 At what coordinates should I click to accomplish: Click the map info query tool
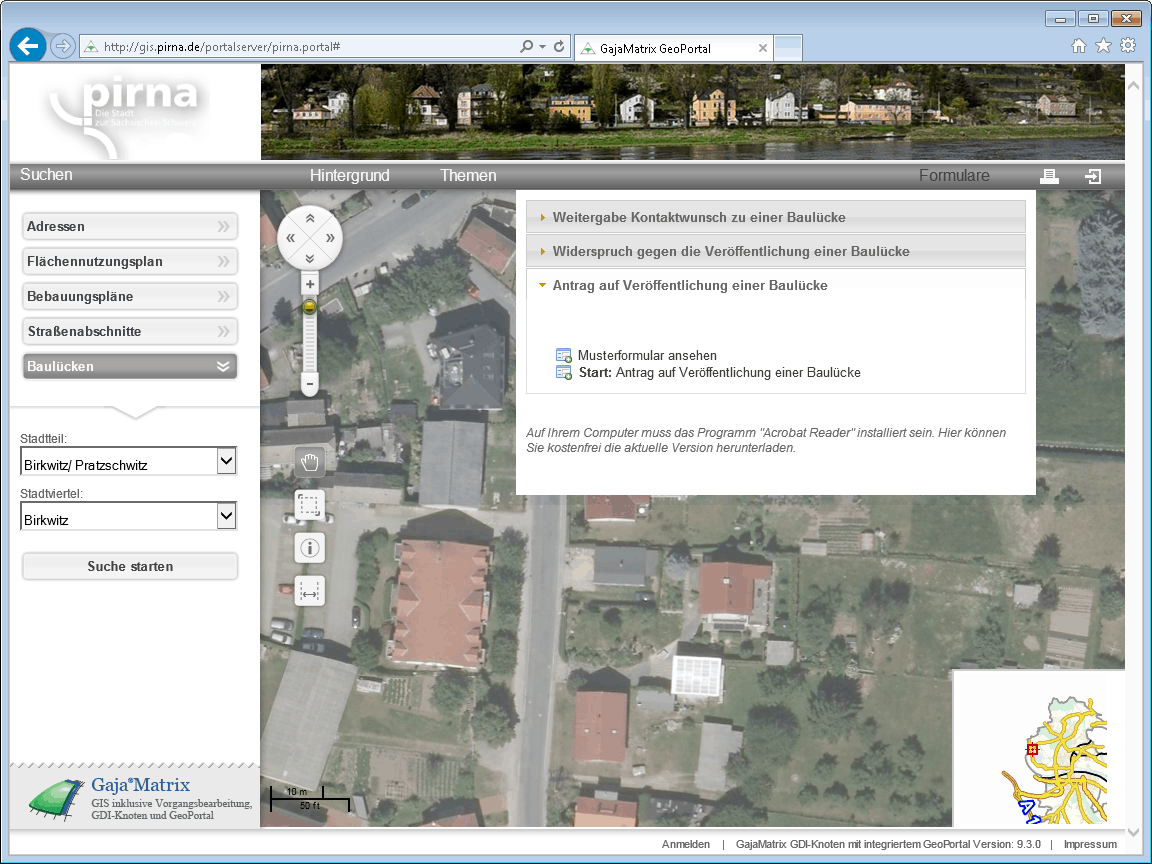pyautogui.click(x=310, y=548)
